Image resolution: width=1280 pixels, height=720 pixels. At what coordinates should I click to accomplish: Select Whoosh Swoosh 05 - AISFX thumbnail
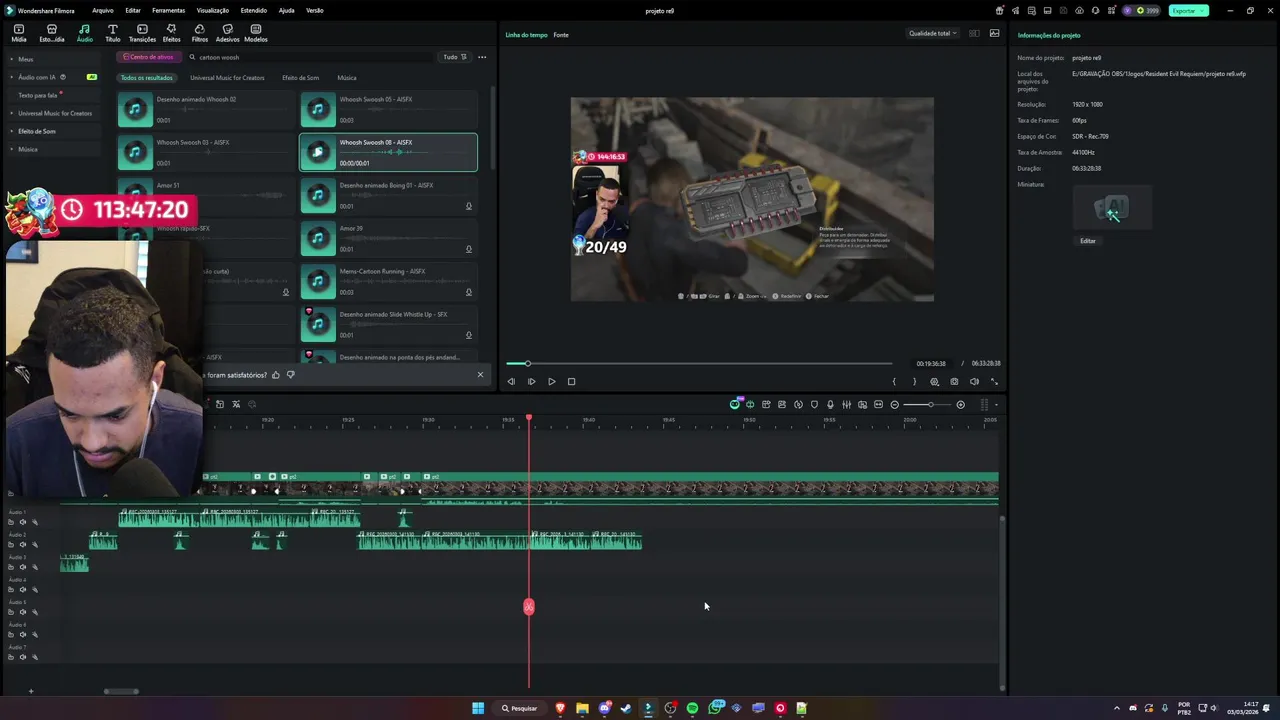click(318, 109)
